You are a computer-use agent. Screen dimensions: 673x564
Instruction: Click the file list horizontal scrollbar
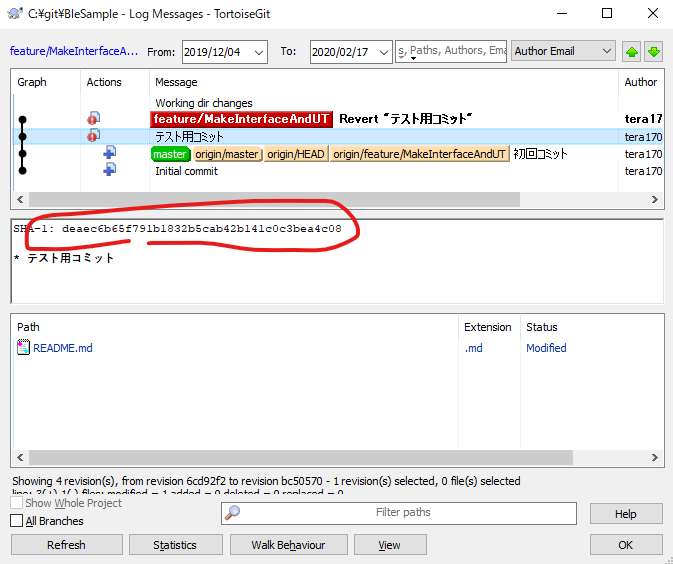(x=300, y=457)
